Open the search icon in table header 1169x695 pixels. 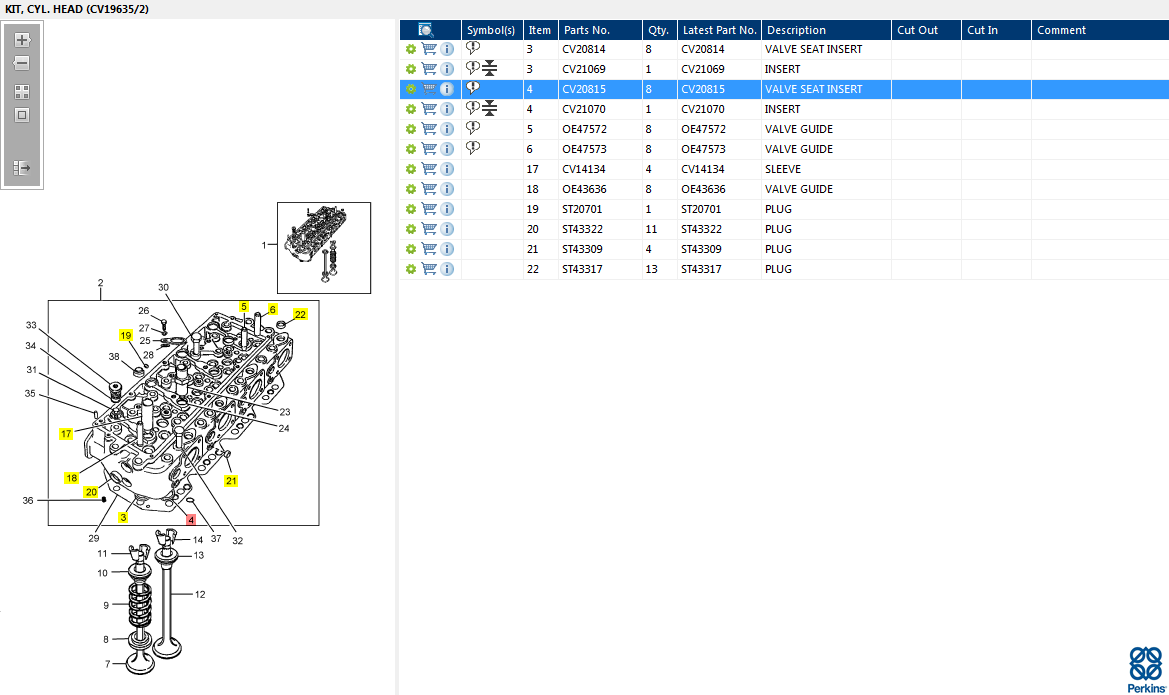[x=426, y=30]
